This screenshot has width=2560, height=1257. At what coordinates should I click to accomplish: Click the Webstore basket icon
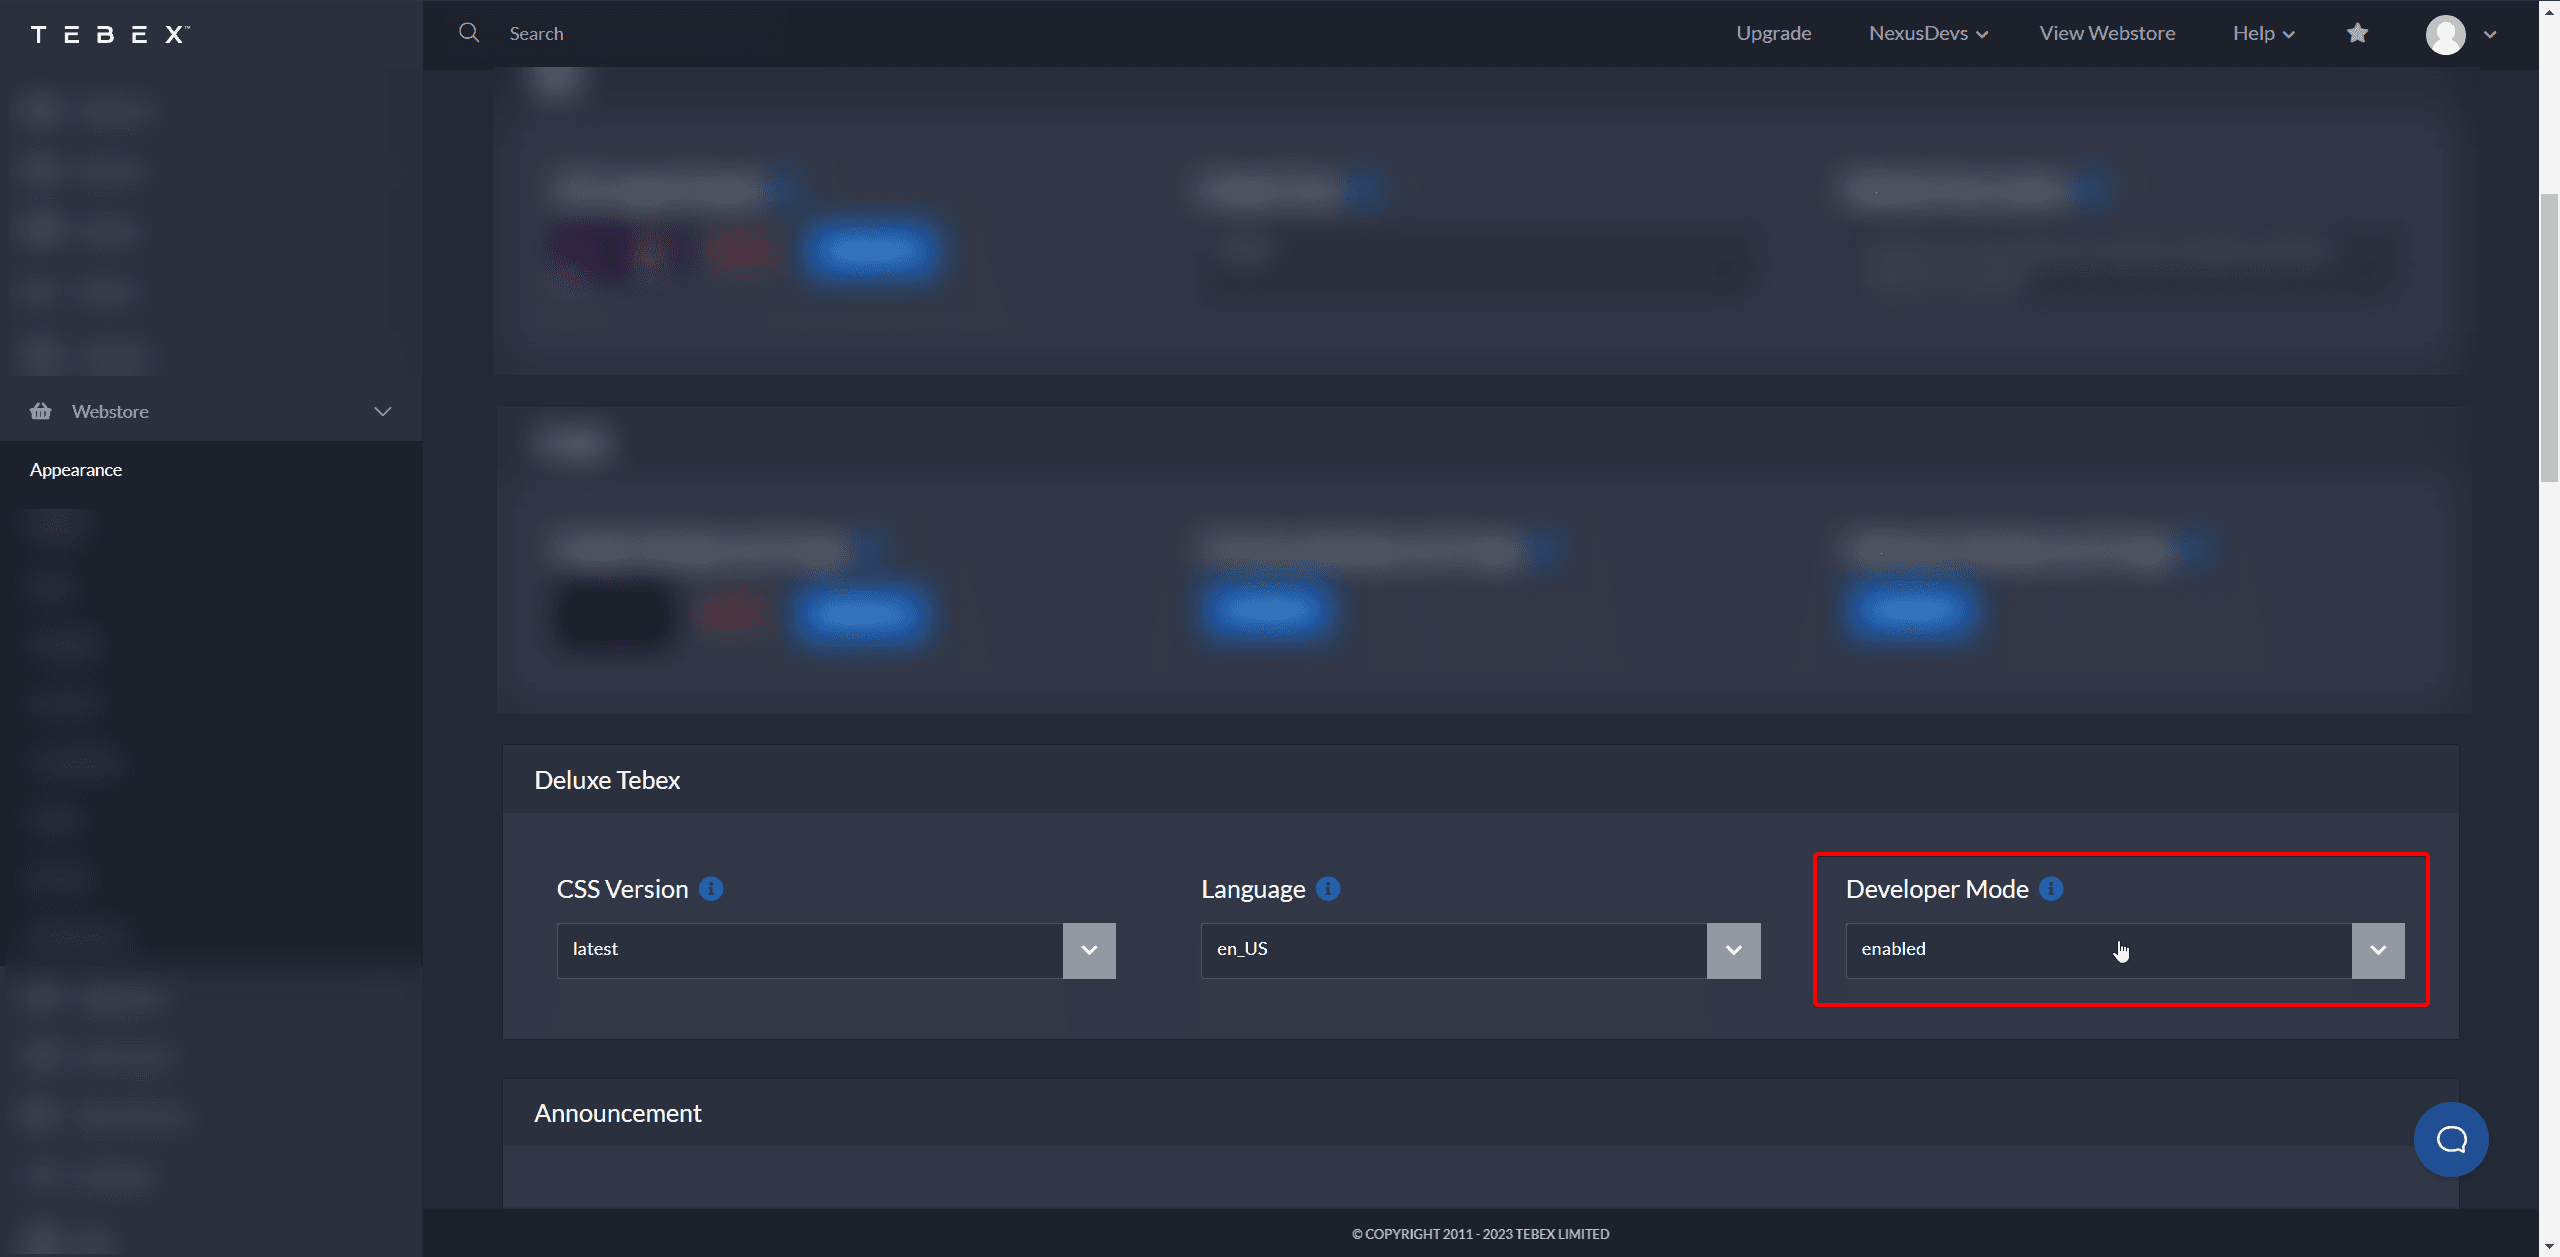[40, 411]
